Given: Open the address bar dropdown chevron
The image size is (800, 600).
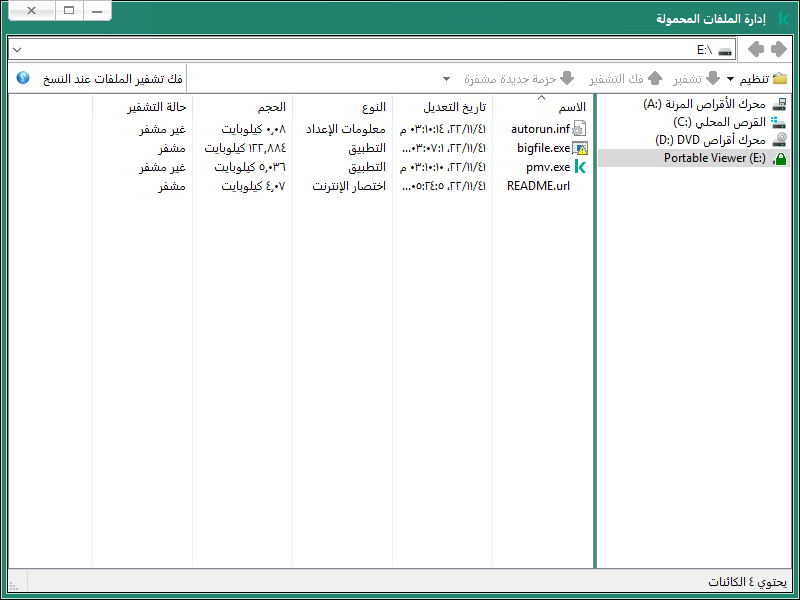Looking at the screenshot, I should (x=16, y=48).
